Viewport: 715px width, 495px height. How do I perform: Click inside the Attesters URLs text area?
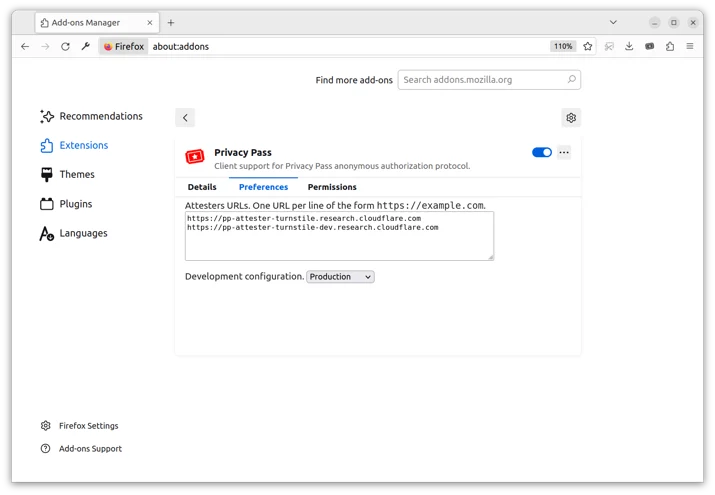pyautogui.click(x=339, y=236)
